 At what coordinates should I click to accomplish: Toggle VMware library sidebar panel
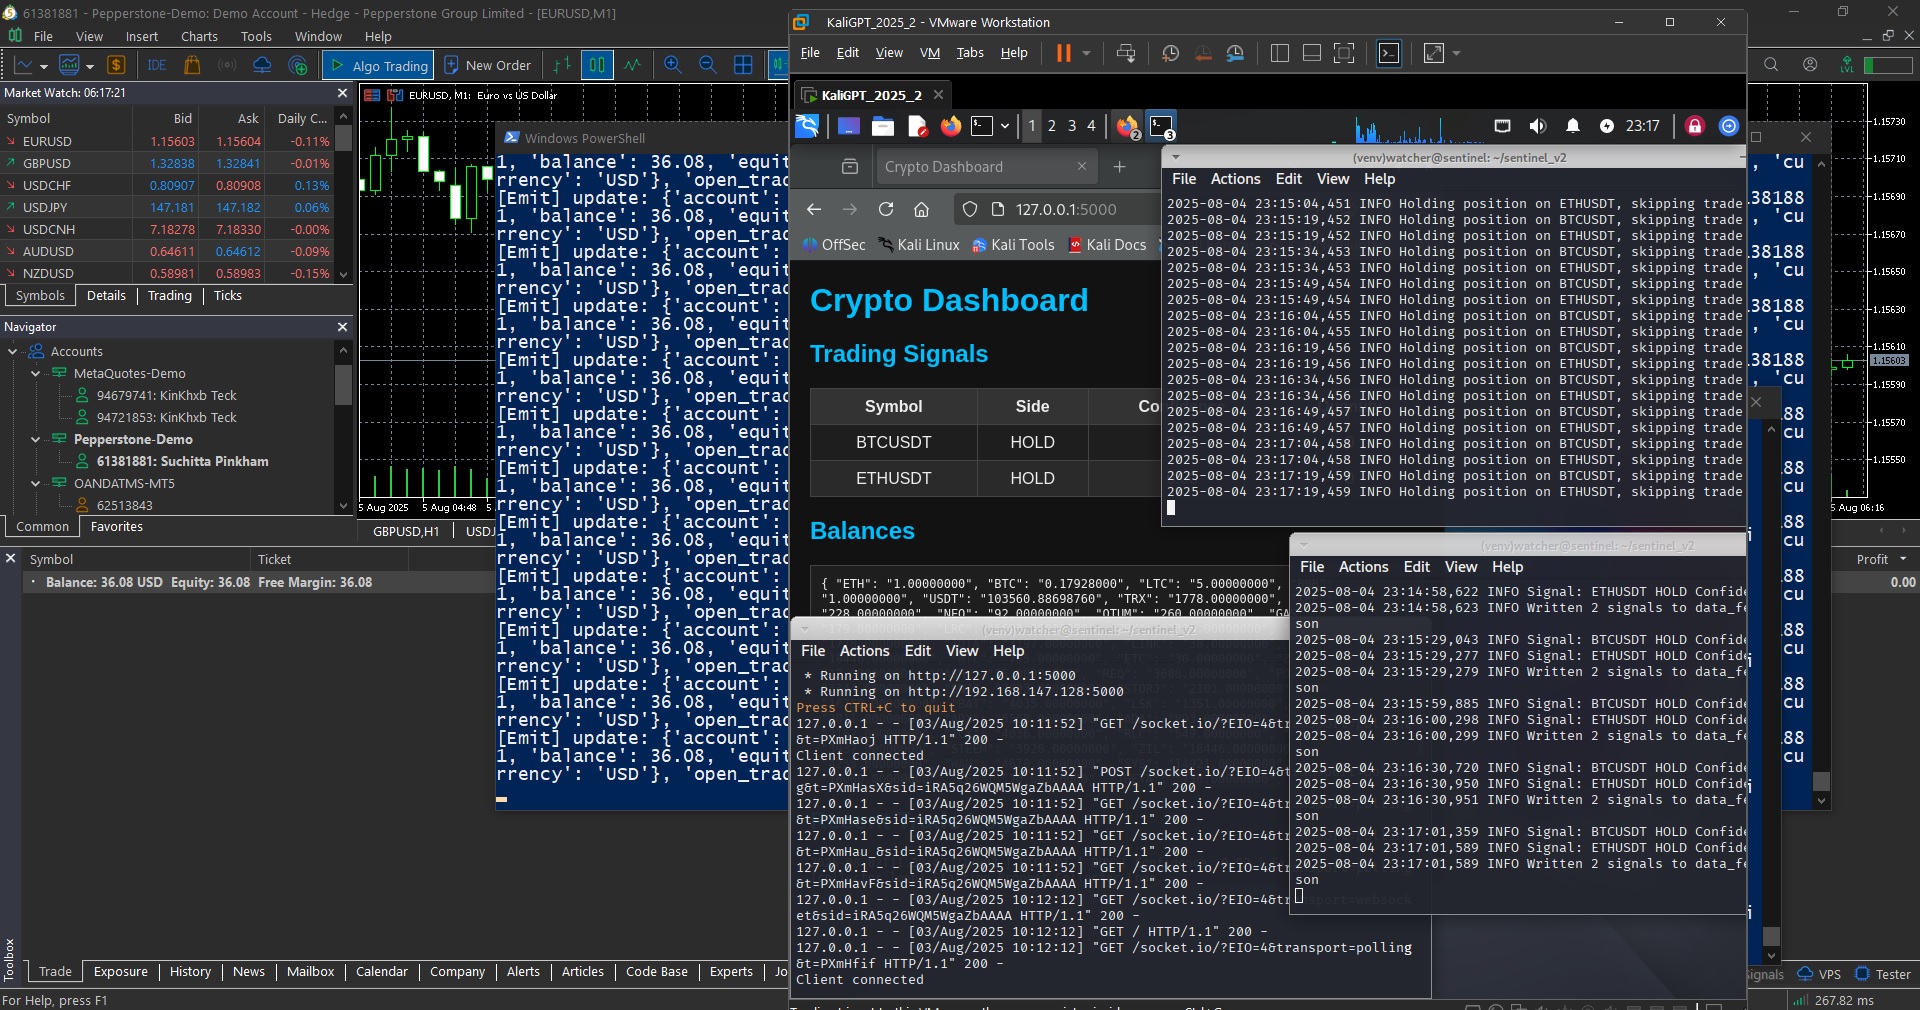1279,53
